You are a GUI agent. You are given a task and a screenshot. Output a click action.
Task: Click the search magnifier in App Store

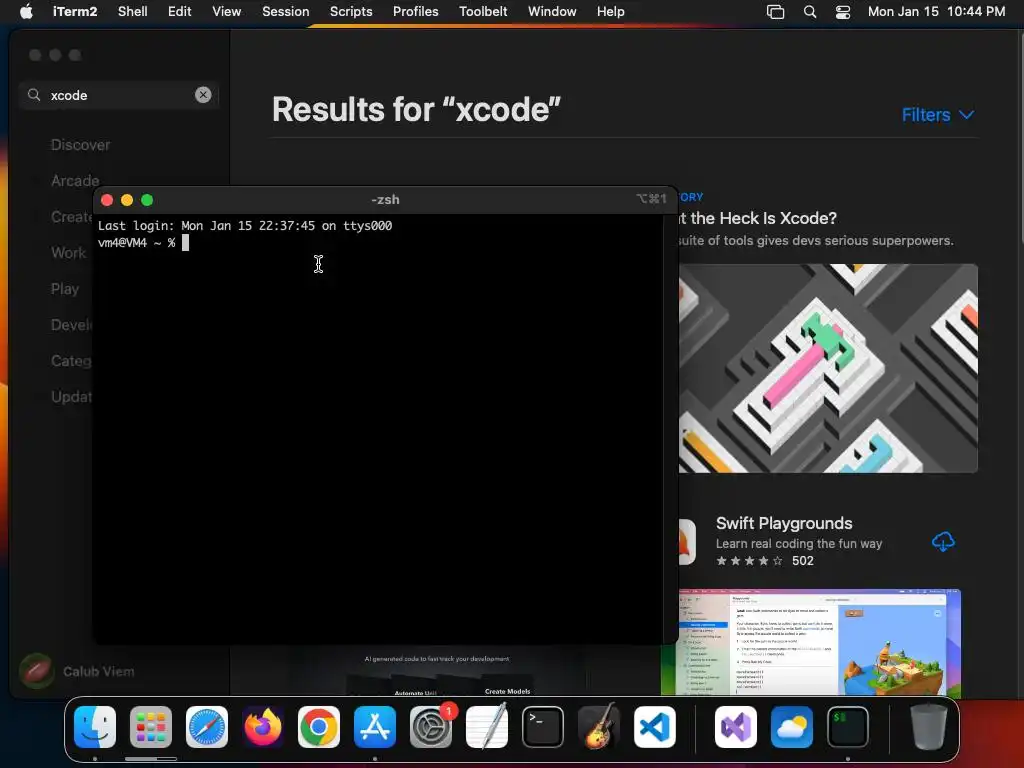[34, 95]
